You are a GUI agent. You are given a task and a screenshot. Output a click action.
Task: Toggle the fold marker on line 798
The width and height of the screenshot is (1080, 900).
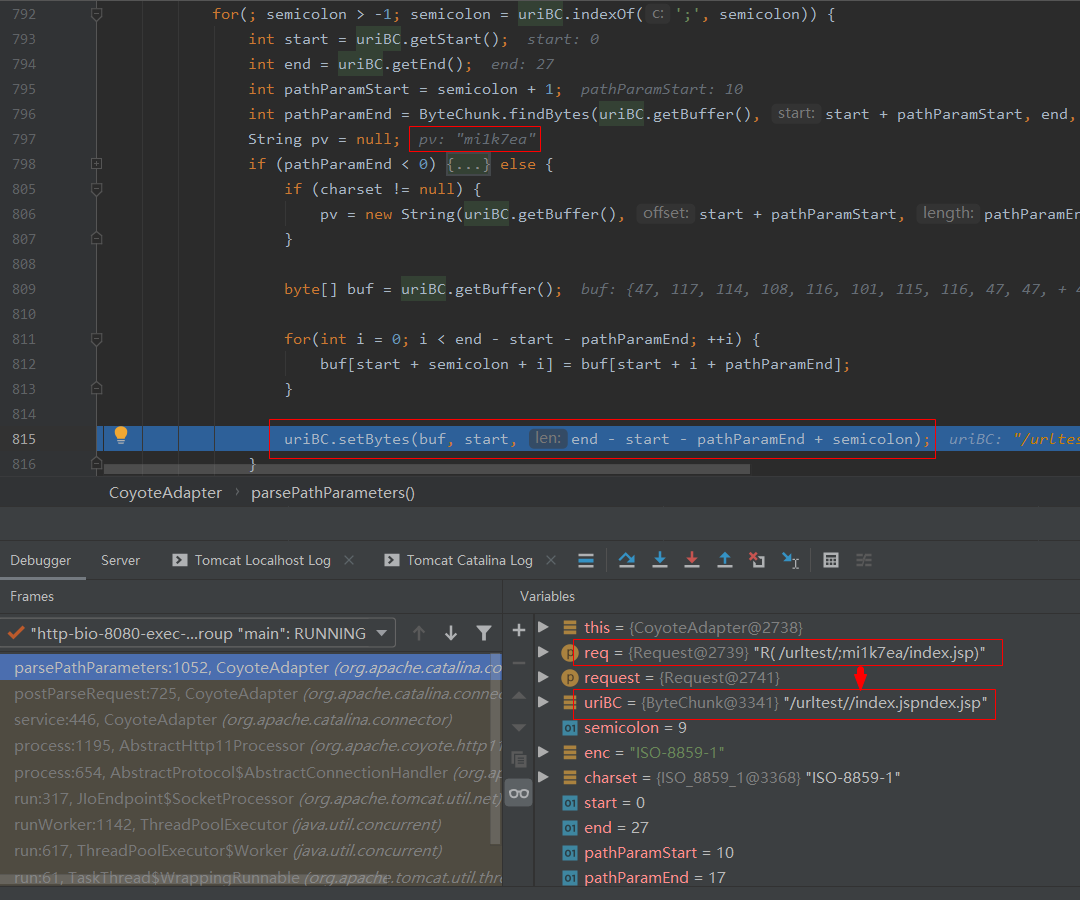(97, 163)
